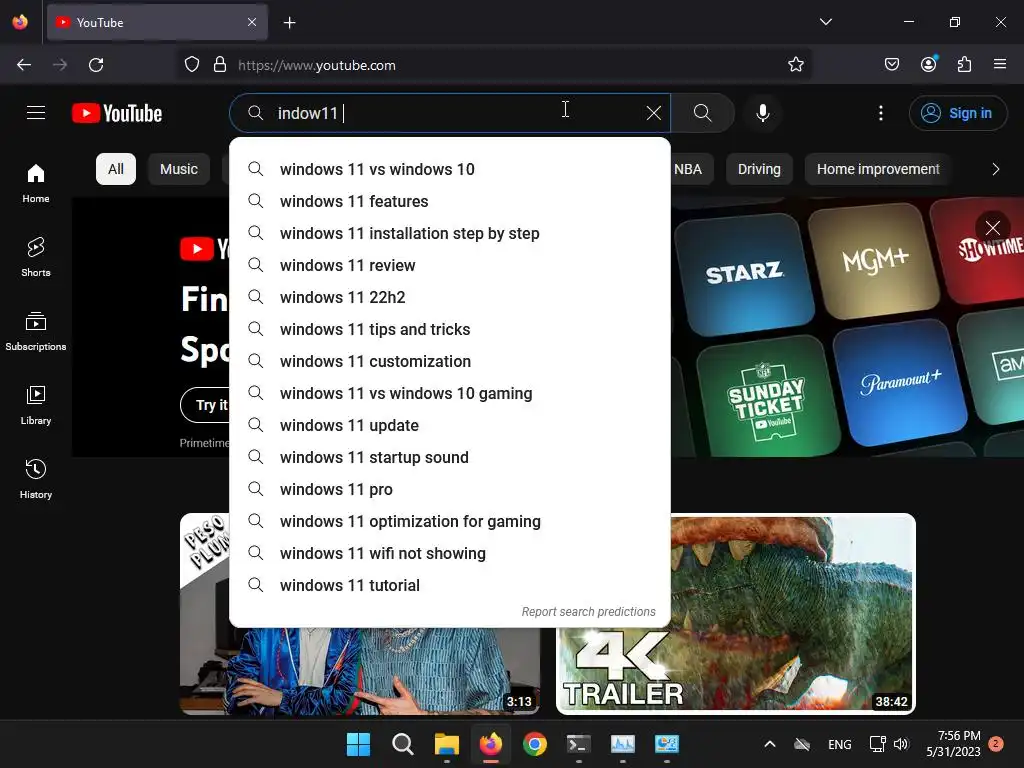Go back with Firefox back arrow
This screenshot has width=1024, height=768.
(24, 65)
